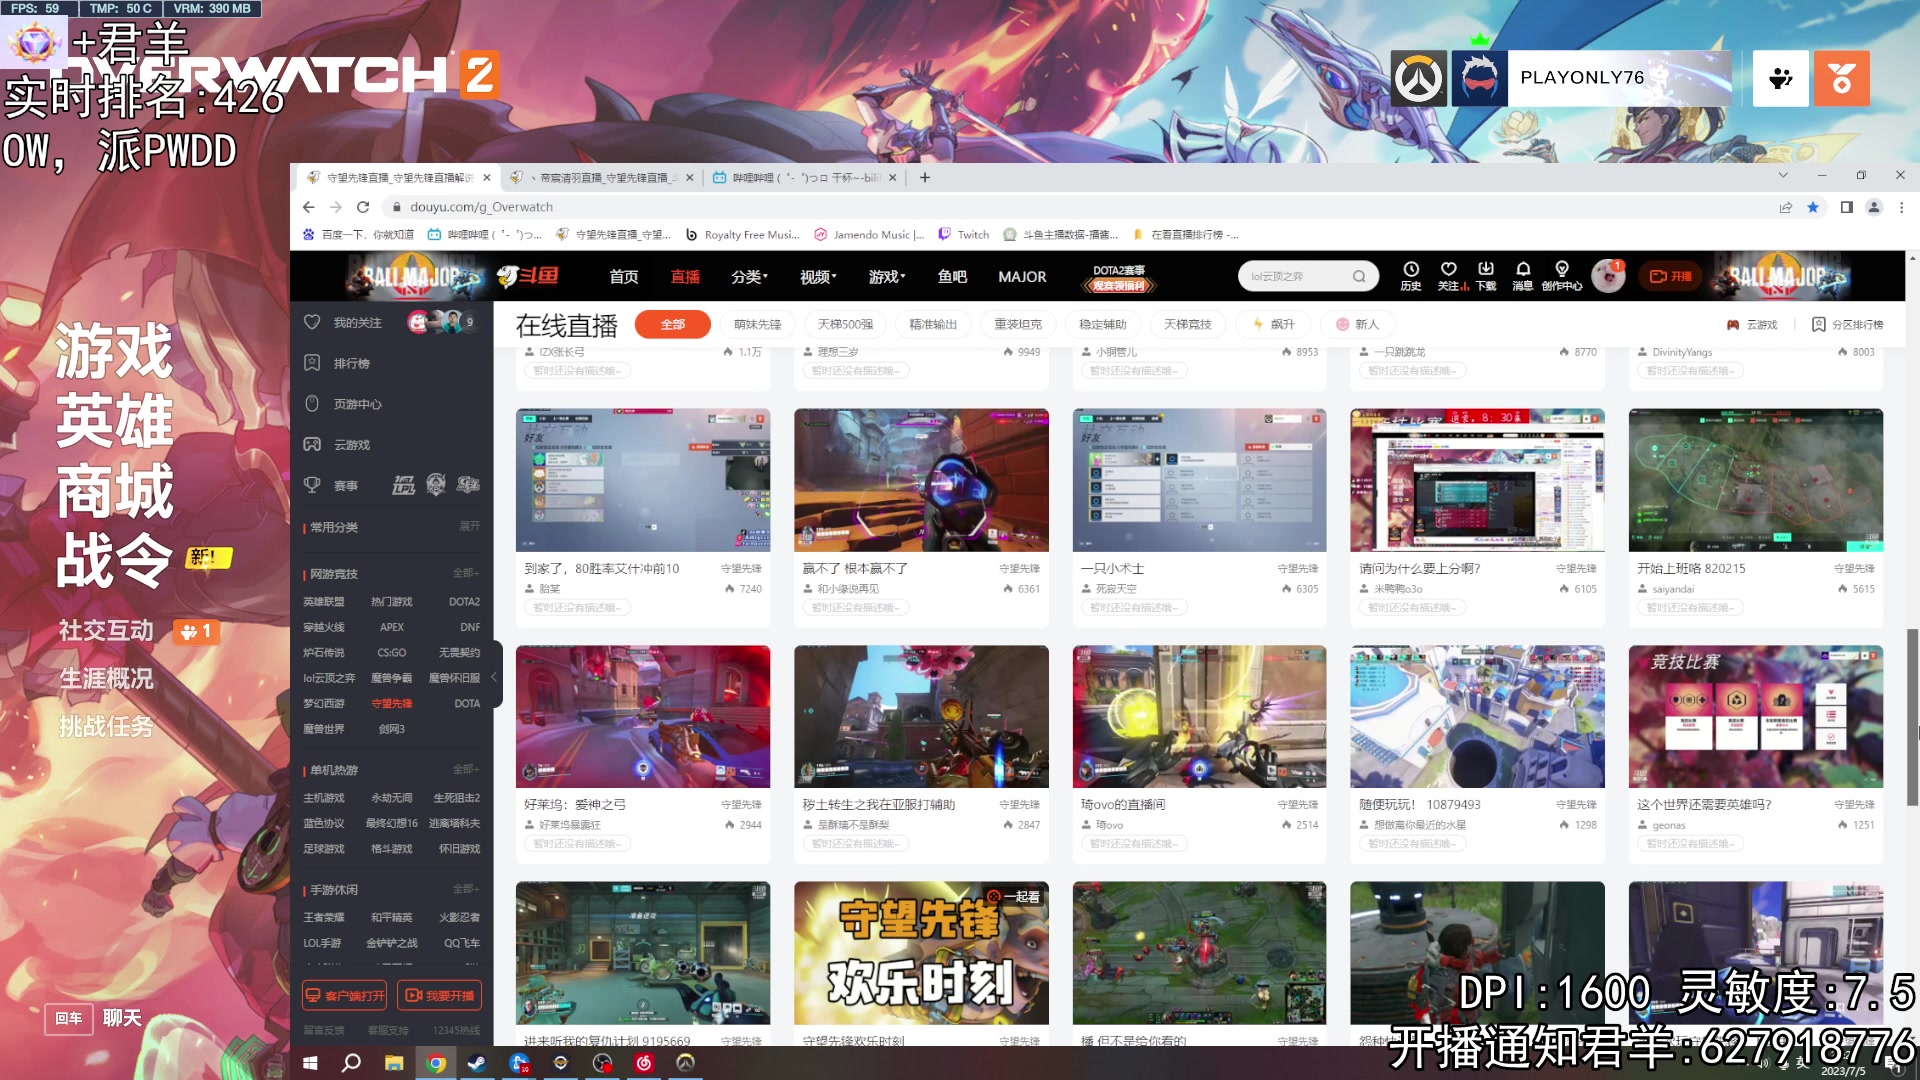Open 赛事 trophy item in sidebar
The width and height of the screenshot is (1920, 1080).
[x=331, y=485]
